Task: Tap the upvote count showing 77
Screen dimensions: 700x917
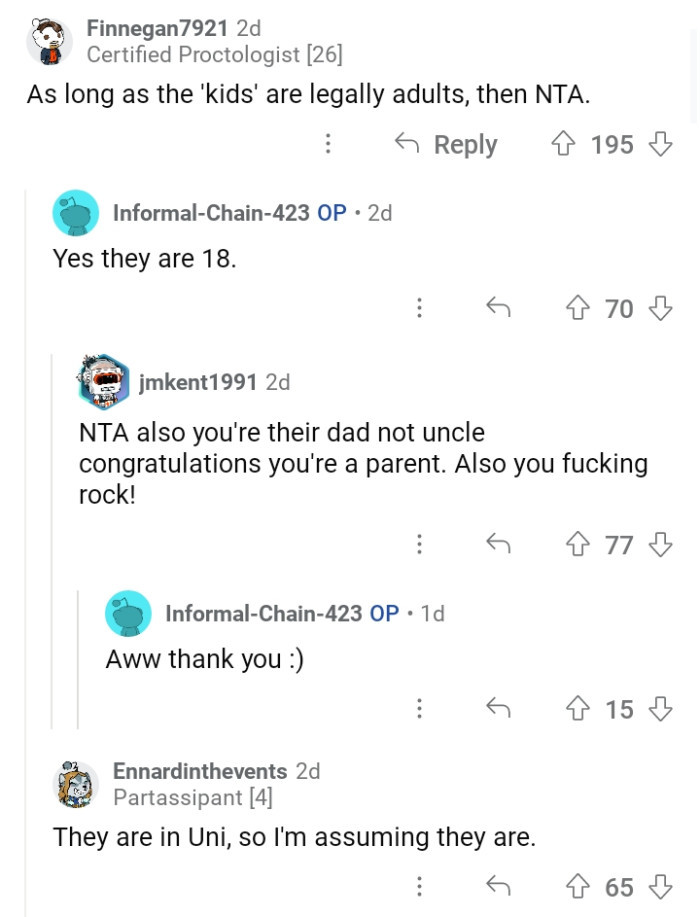Action: [x=619, y=545]
